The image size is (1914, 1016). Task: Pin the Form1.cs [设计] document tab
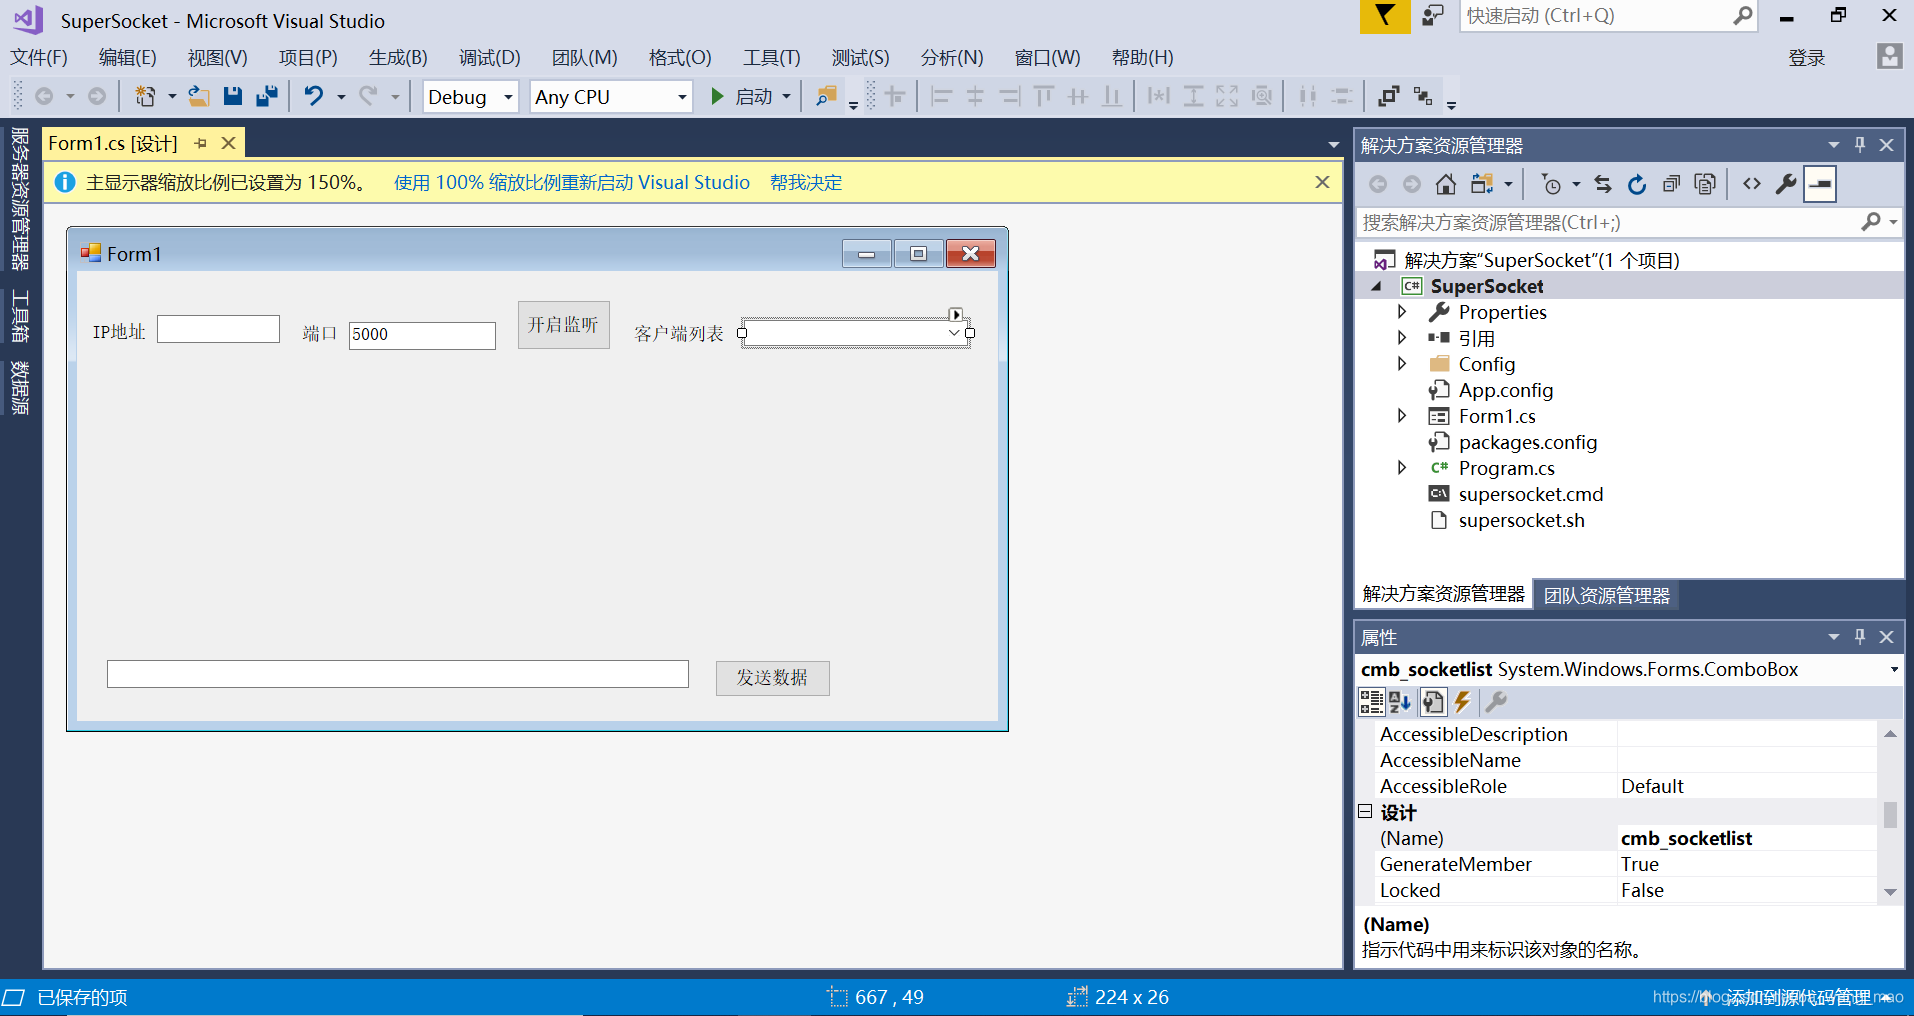(200, 143)
